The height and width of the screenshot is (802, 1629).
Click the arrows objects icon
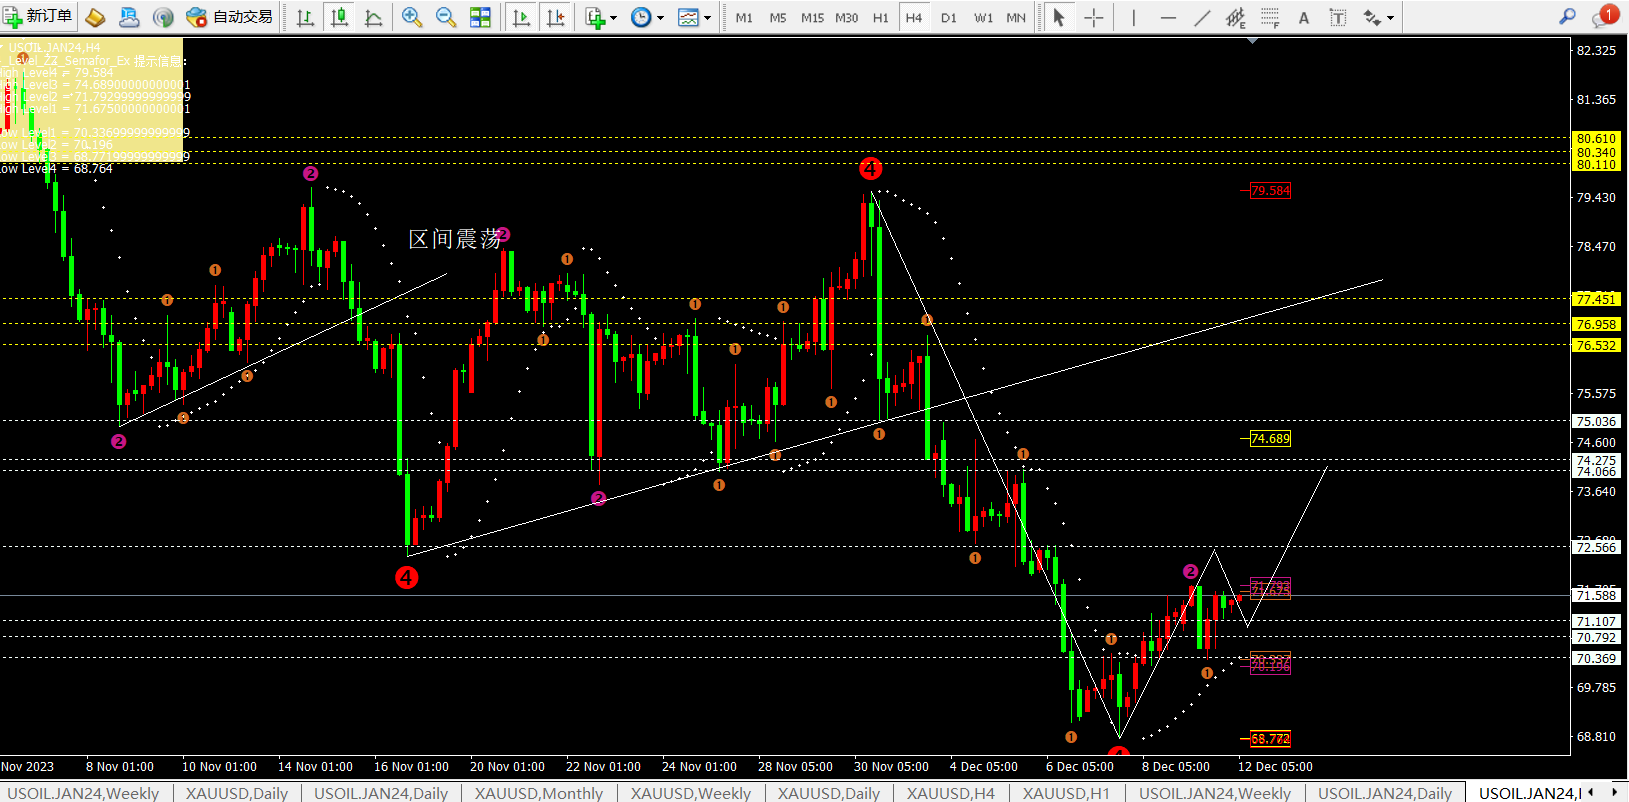coord(1371,17)
